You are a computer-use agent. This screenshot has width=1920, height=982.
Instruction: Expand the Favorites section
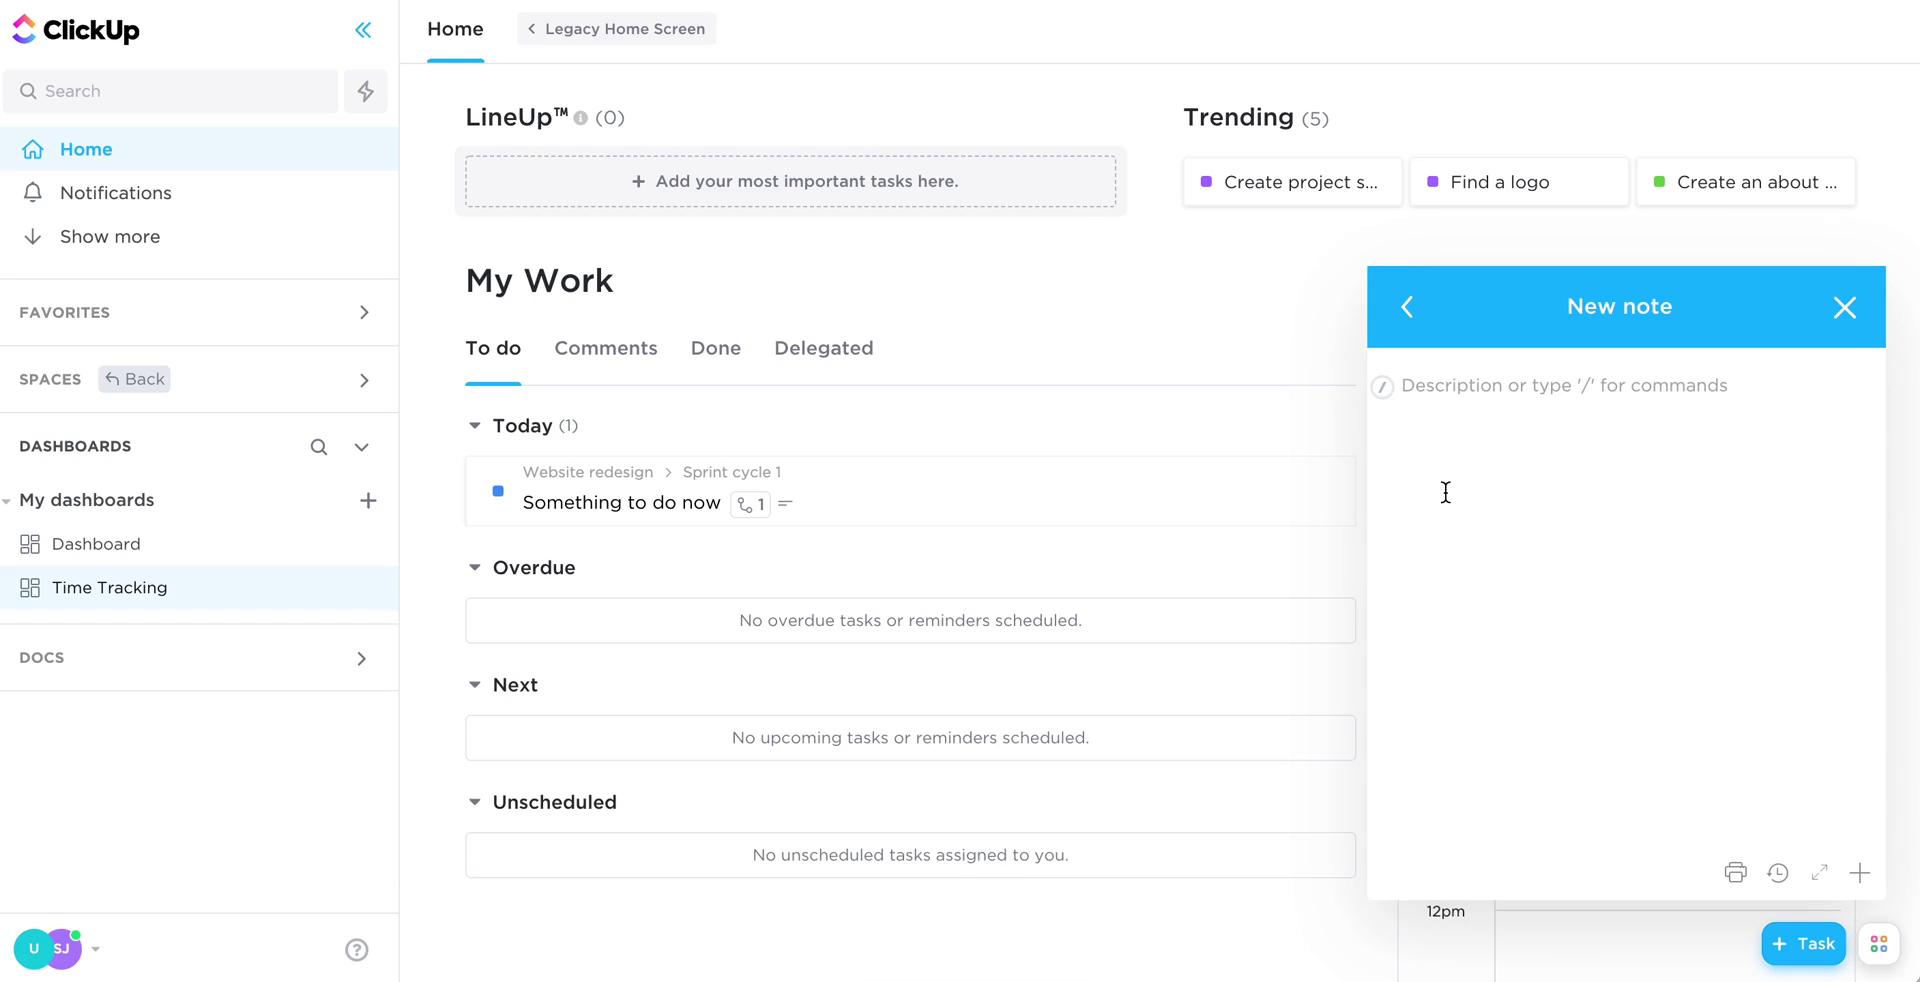click(364, 313)
